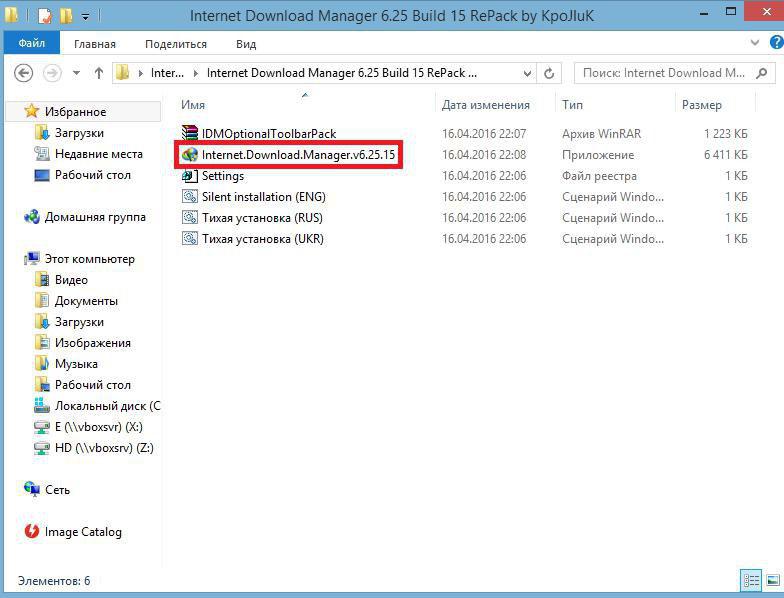Click the 16.04.2016 22:08 date cell
Image resolution: width=784 pixels, height=598 pixels.
point(484,155)
